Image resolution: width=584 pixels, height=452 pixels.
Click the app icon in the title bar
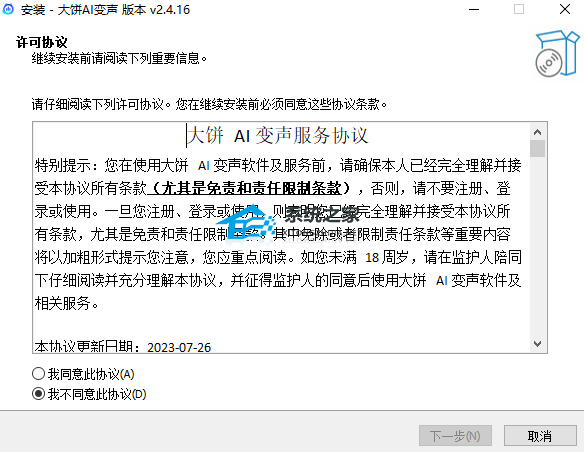click(8, 9)
